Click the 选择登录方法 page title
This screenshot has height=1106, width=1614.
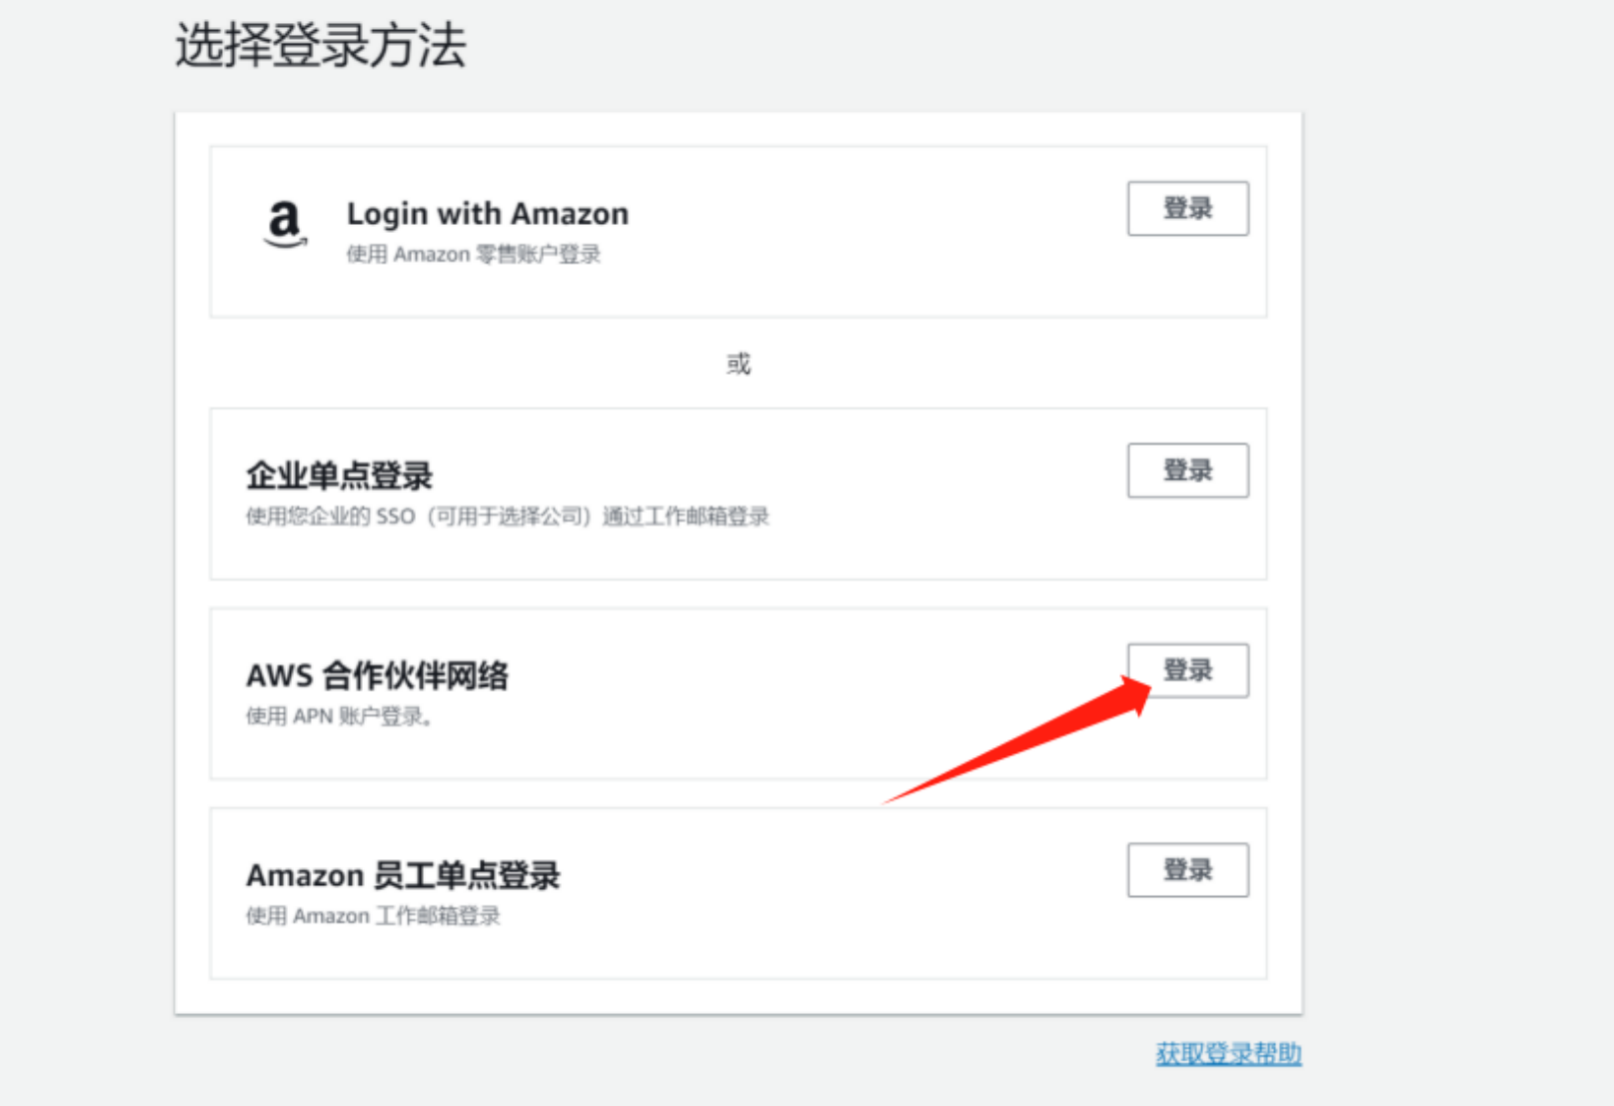tap(321, 45)
